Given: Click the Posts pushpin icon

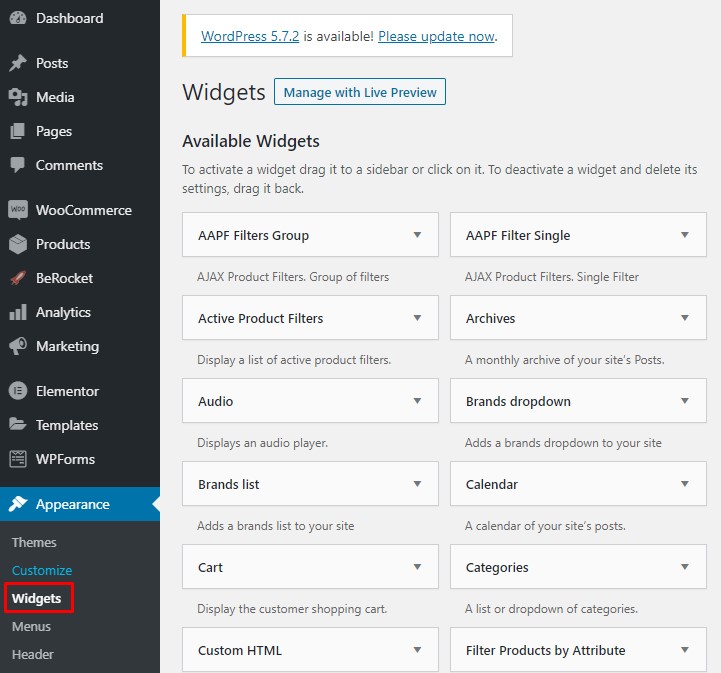Looking at the screenshot, I should pyautogui.click(x=18, y=63).
